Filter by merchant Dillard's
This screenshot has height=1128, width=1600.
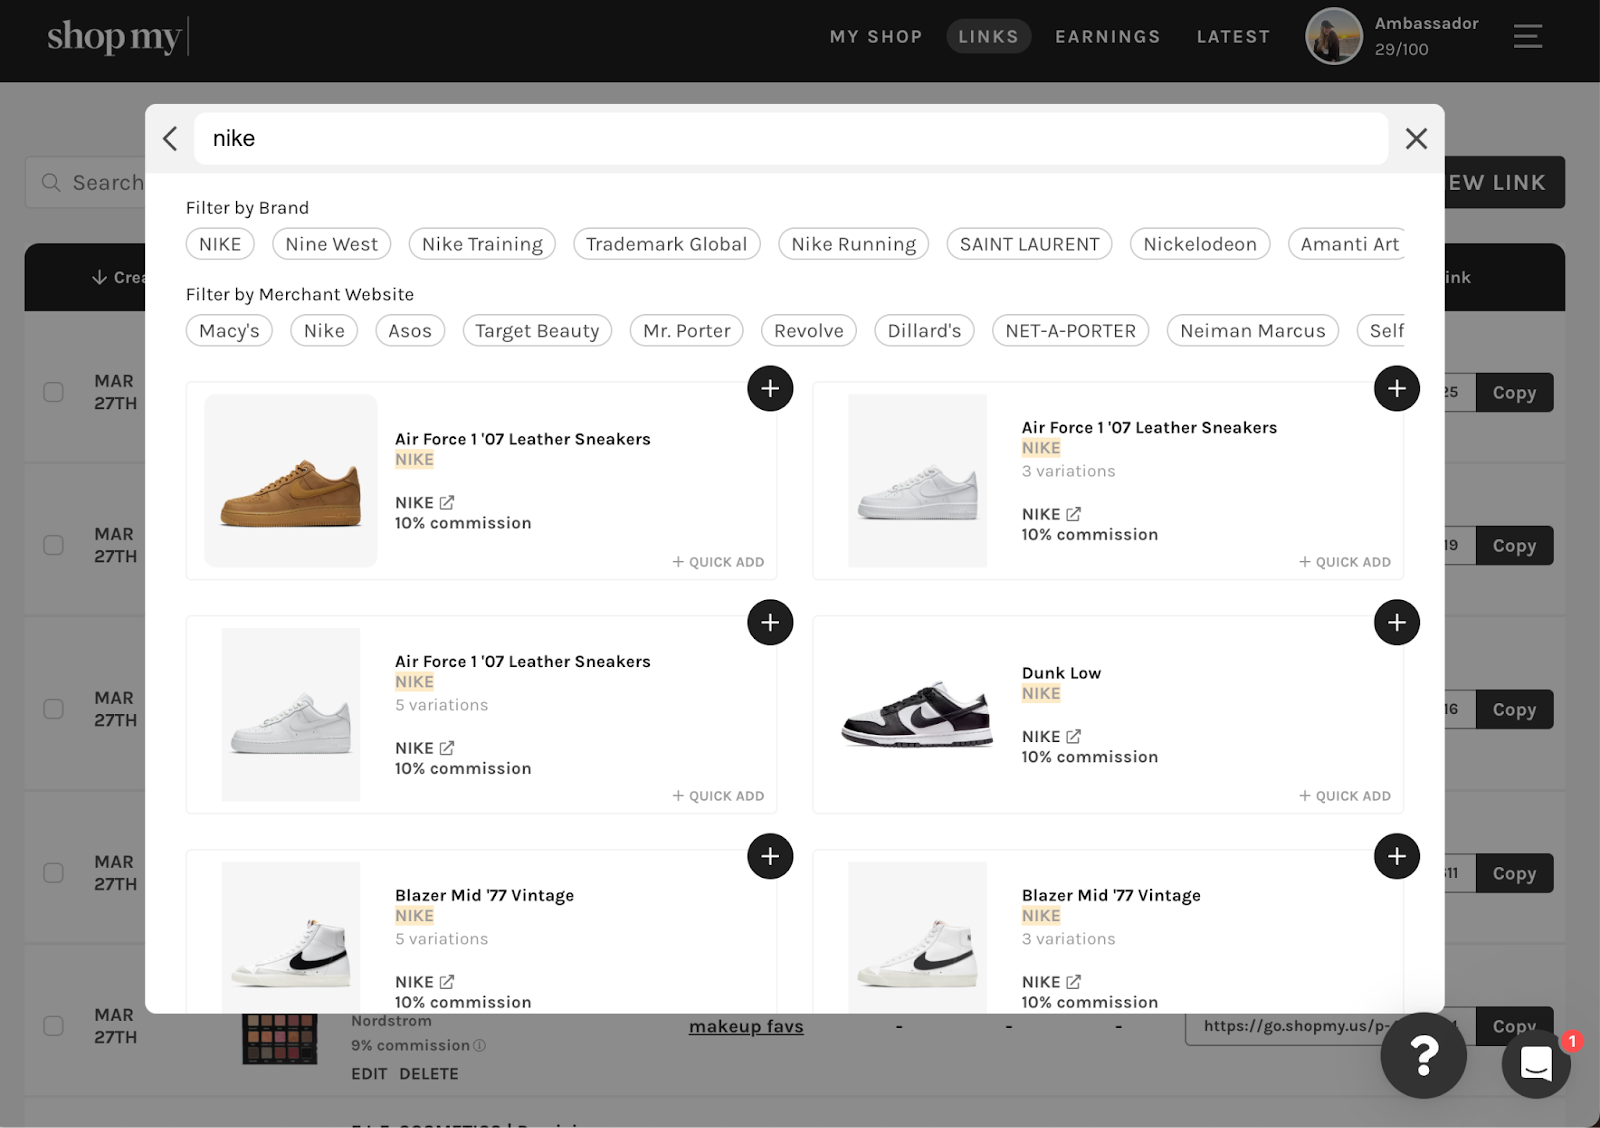click(924, 331)
